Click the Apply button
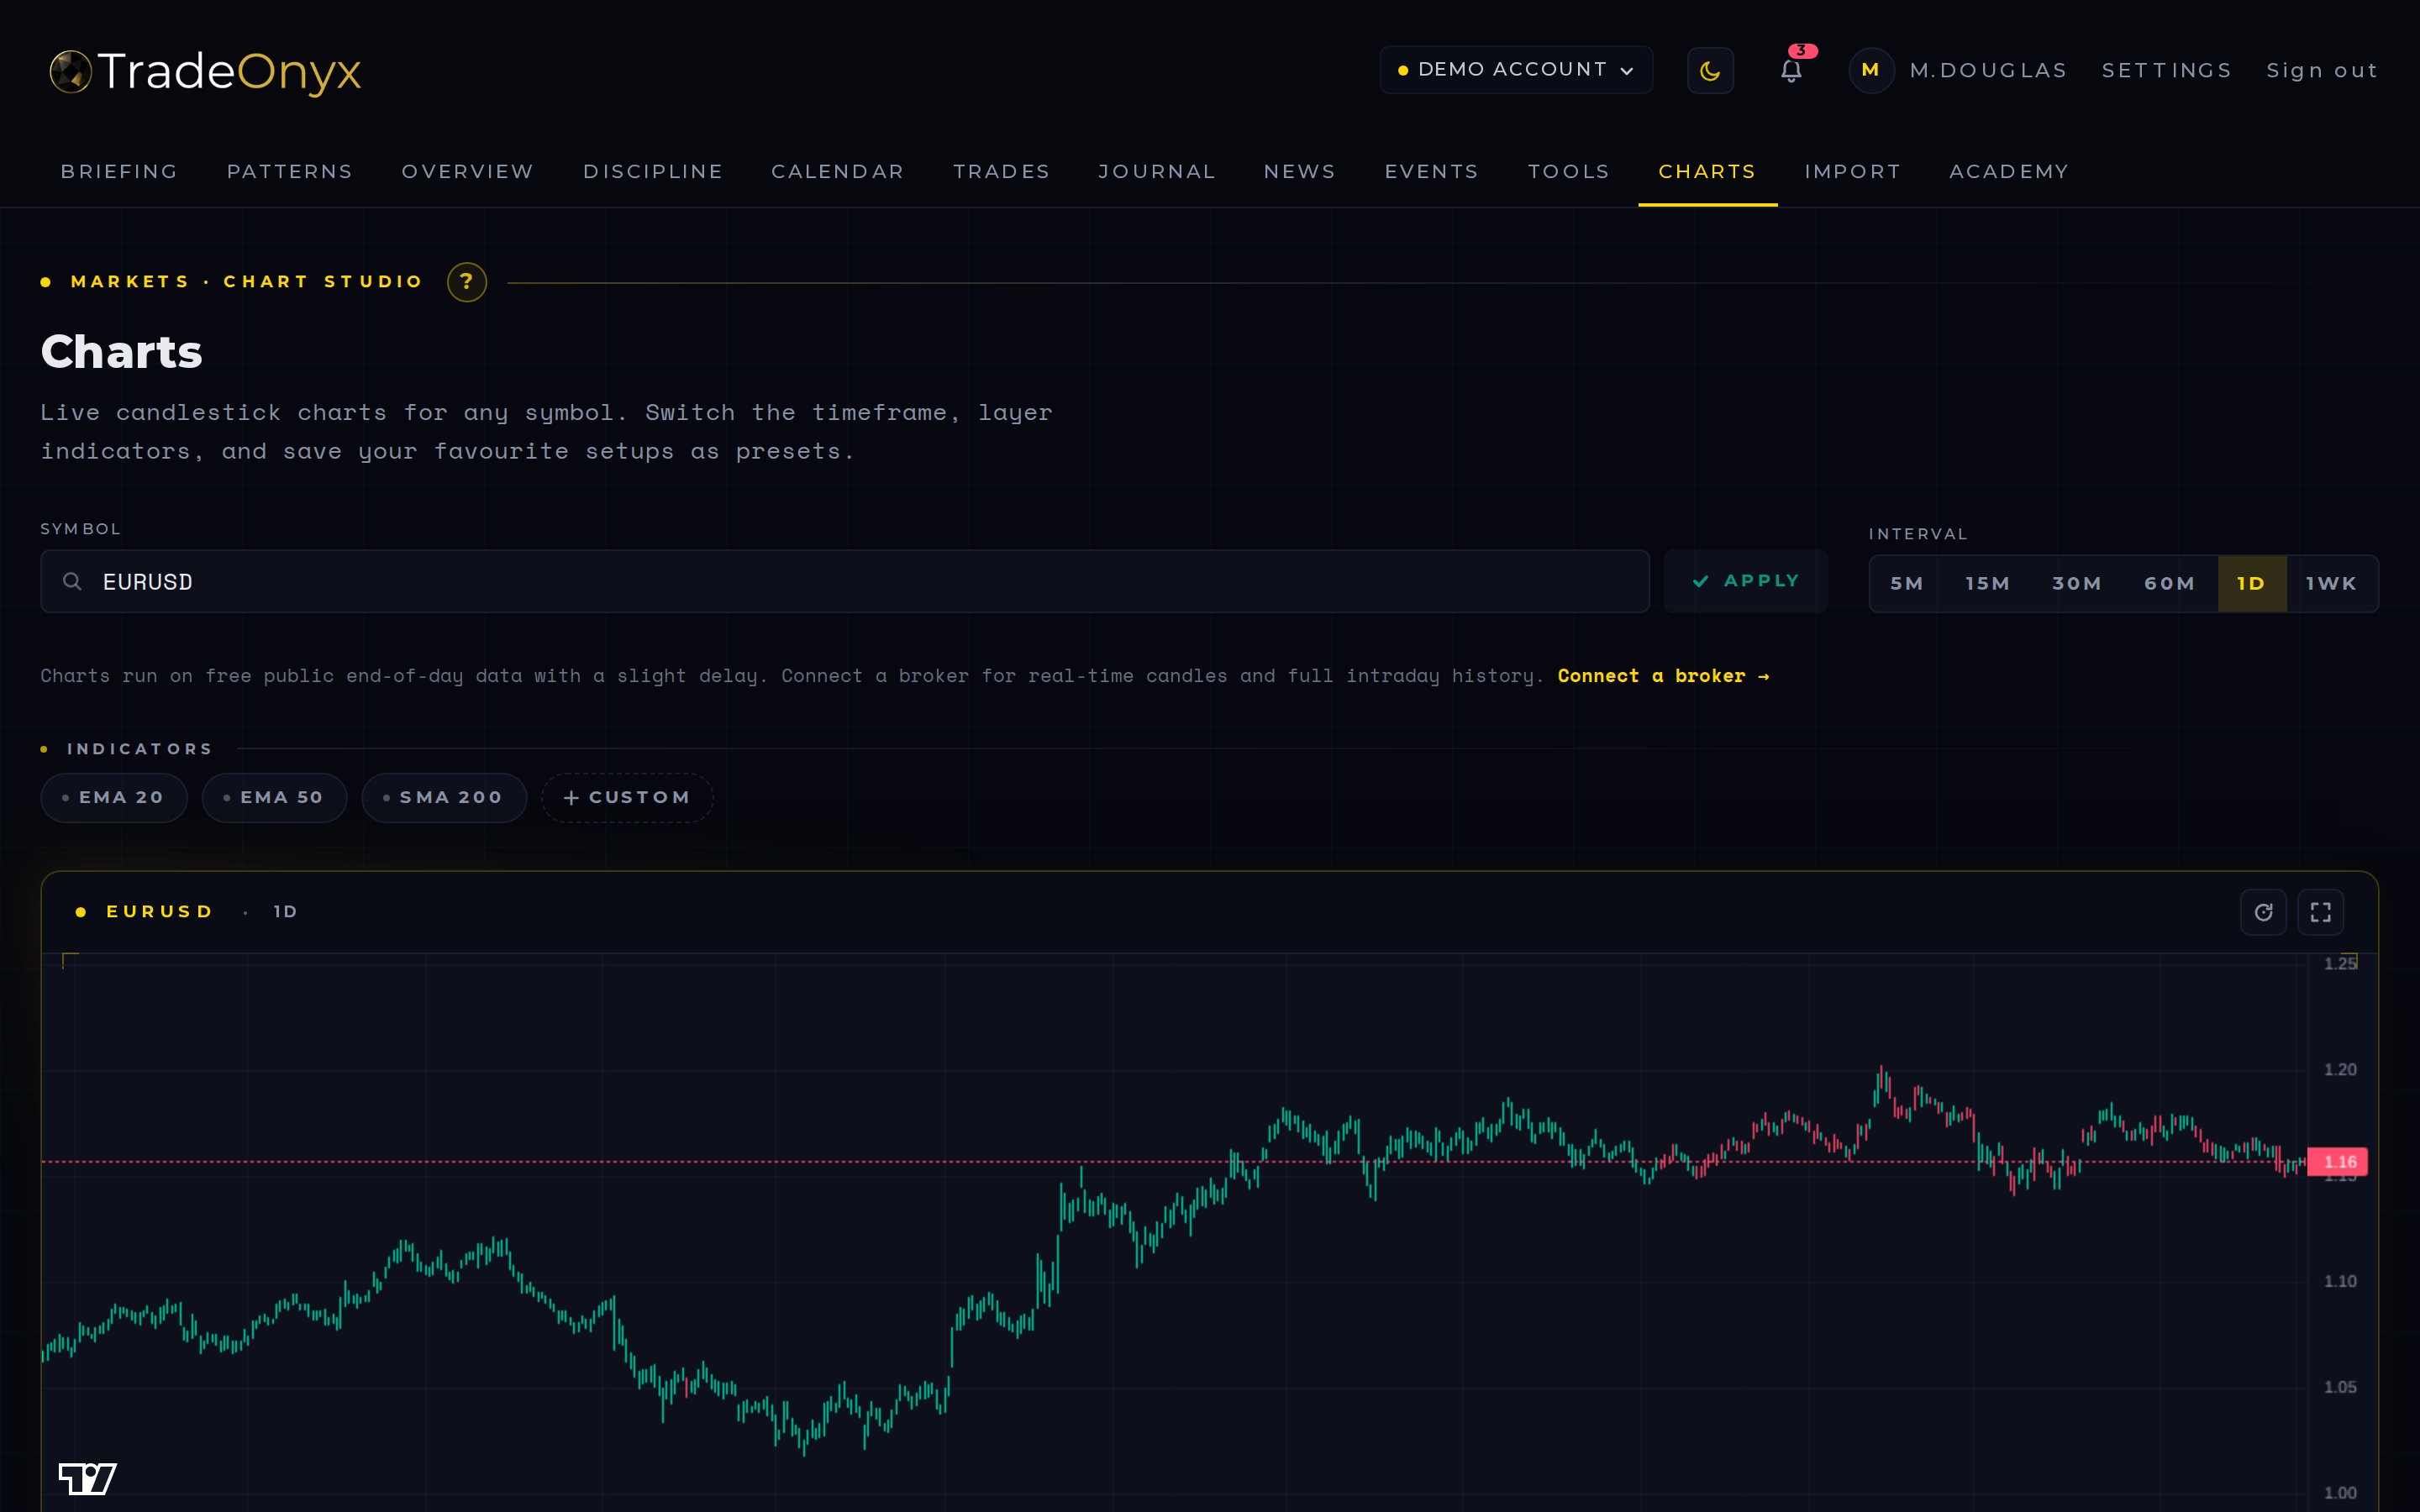Screen dimensions: 2420x1512 [x=1746, y=581]
